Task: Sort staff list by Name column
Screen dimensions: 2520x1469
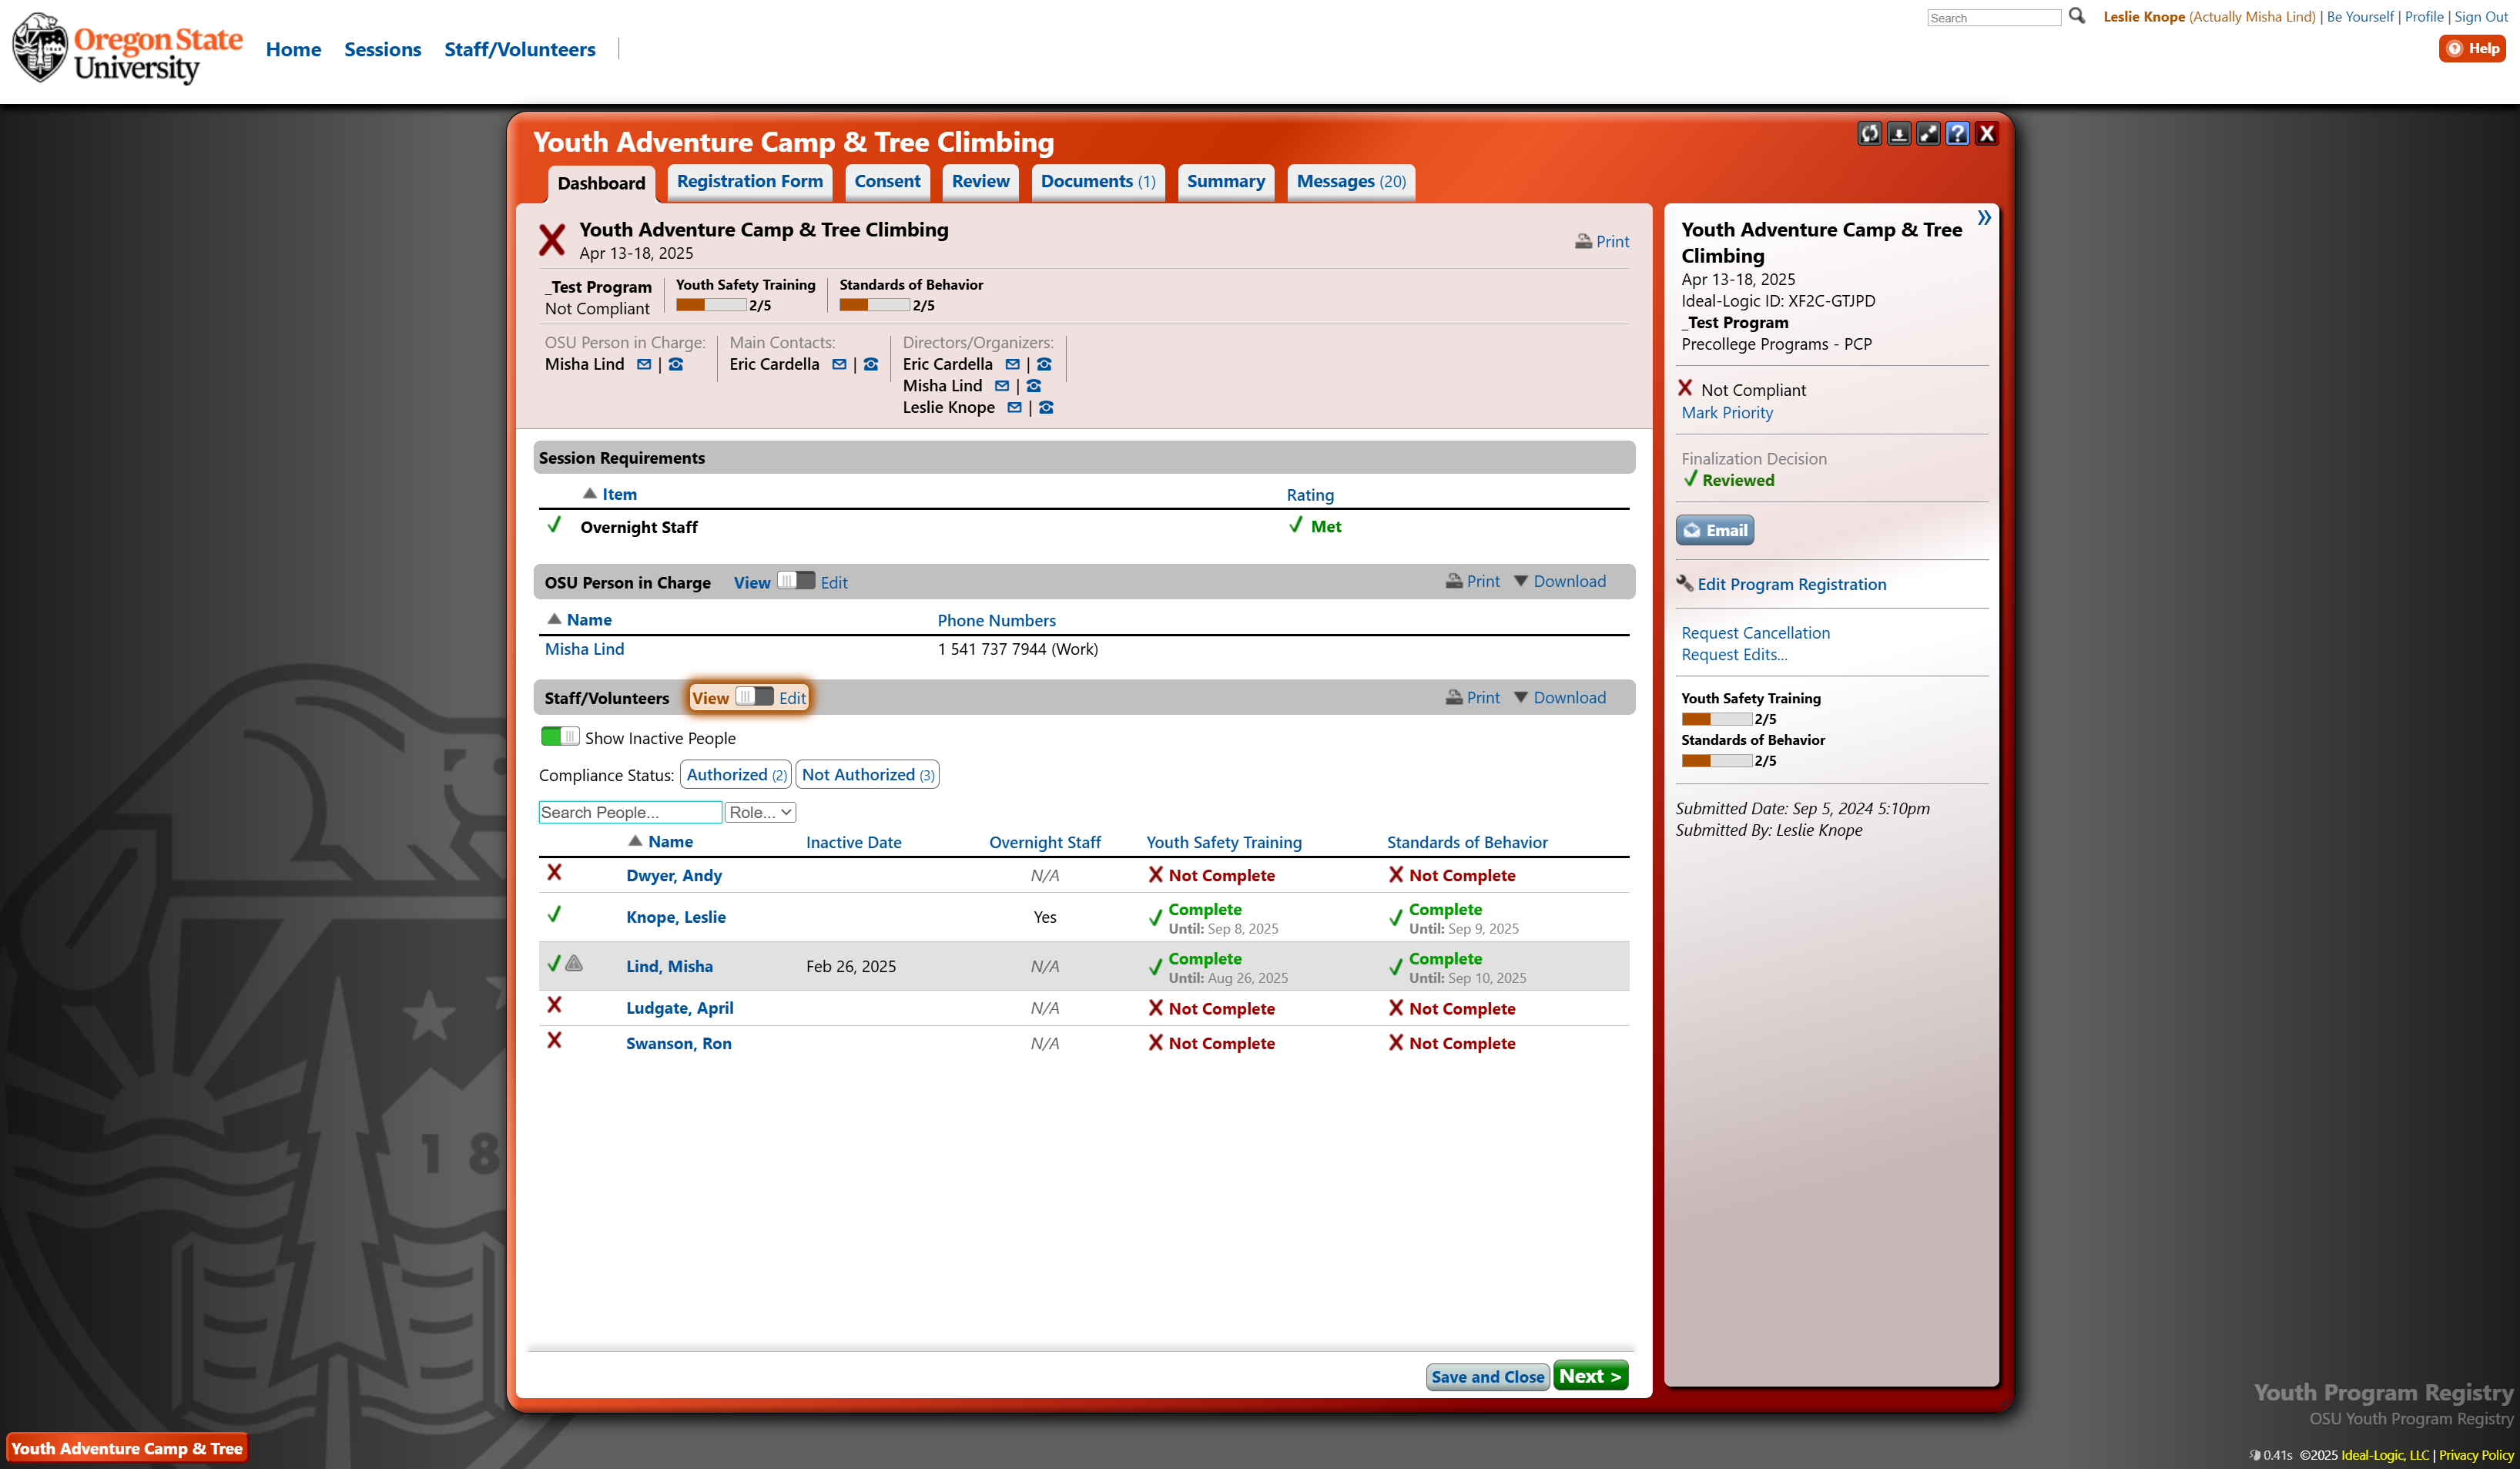Action: pos(670,841)
